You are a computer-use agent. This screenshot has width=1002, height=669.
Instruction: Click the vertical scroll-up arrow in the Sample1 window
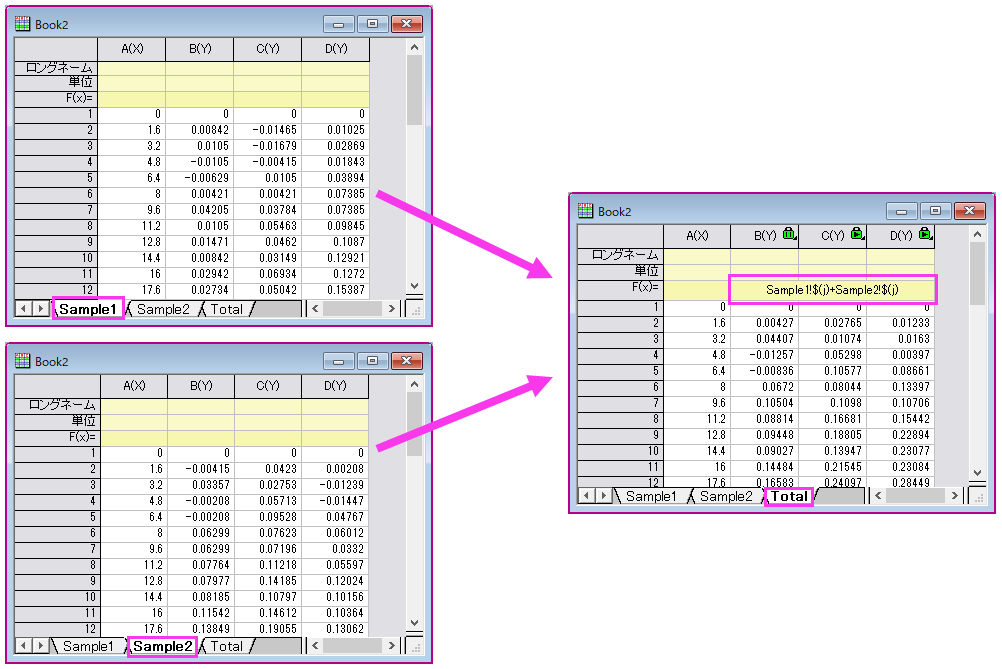pyautogui.click(x=414, y=49)
